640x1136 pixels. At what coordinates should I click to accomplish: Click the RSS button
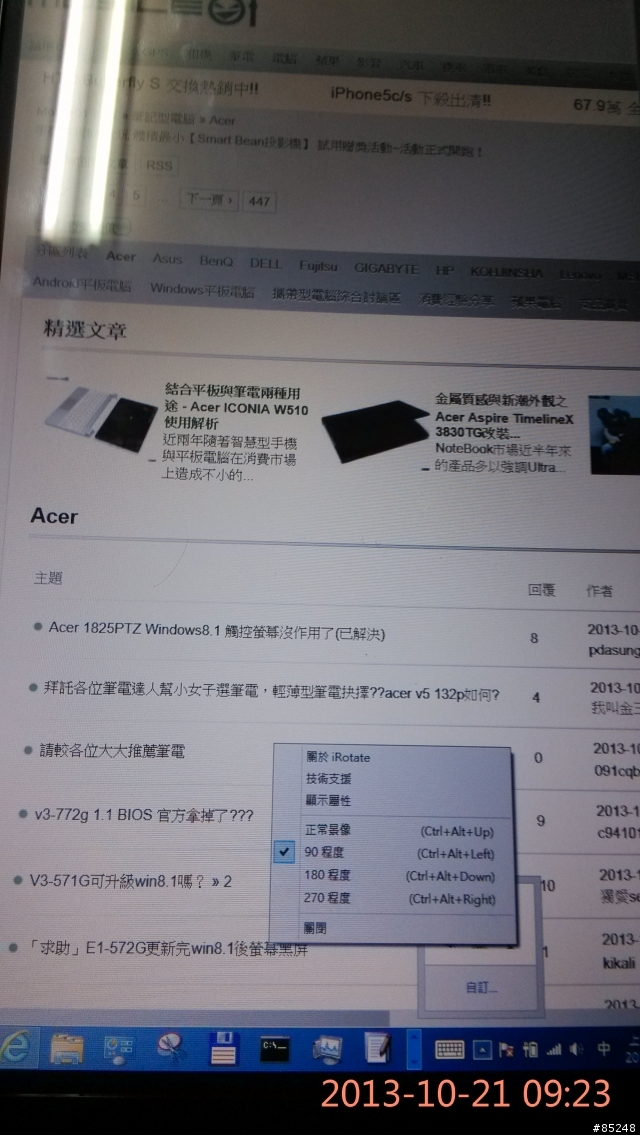[x=159, y=165]
